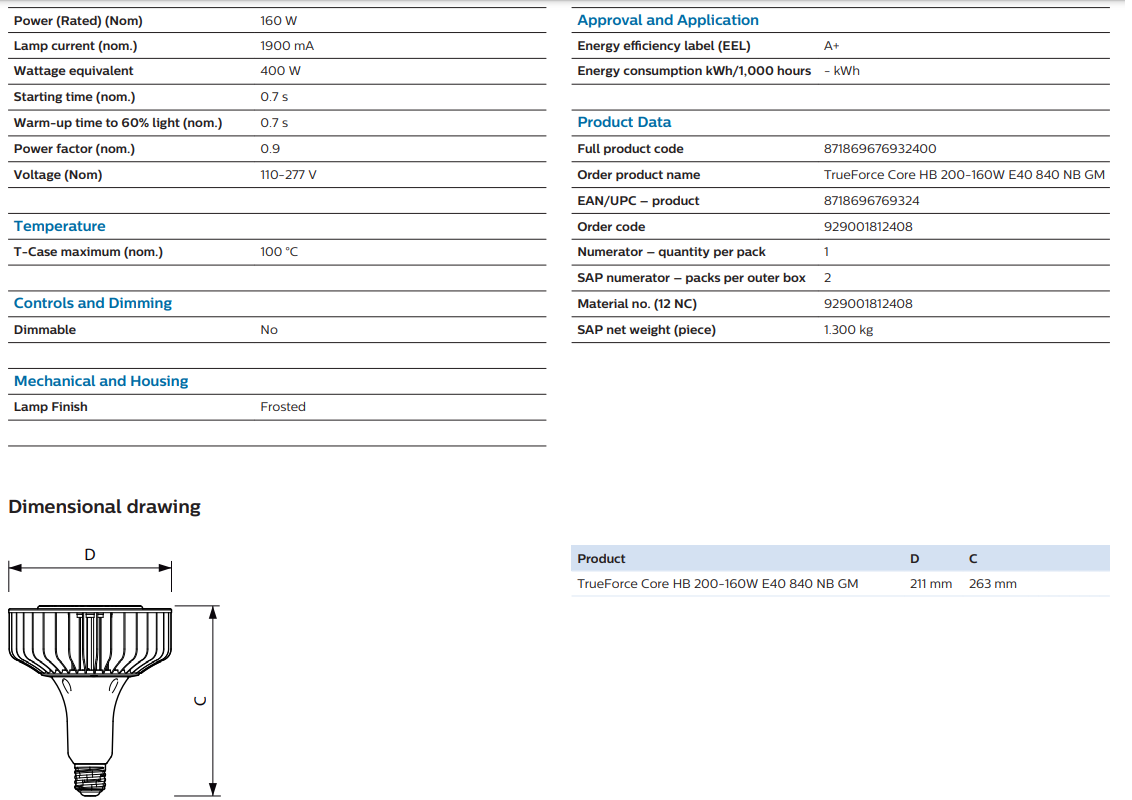Click the 'D' width label on drawing
Image resolution: width=1132 pixels, height=800 pixels.
[90, 555]
